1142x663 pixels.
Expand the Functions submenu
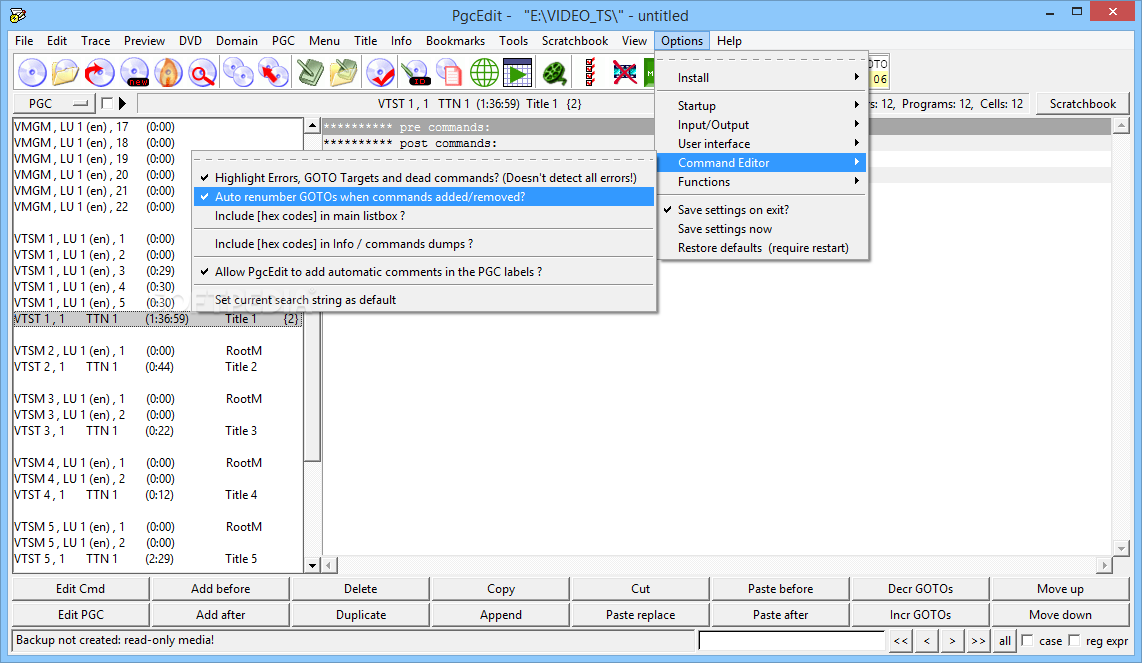[763, 181]
